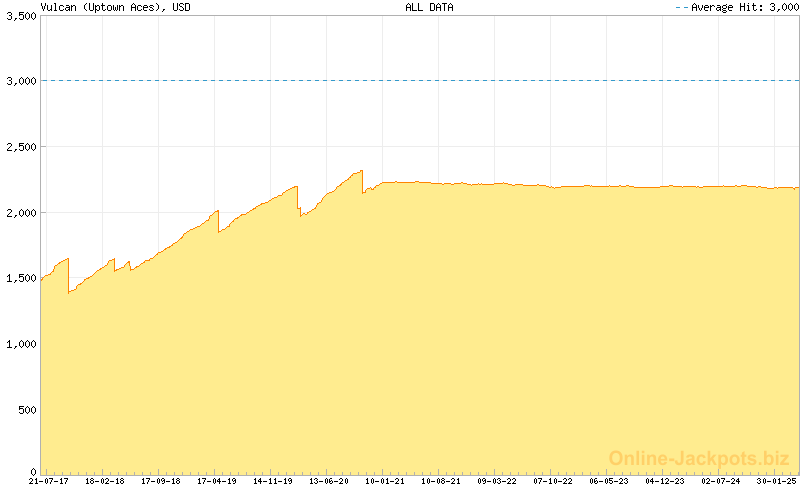Select the 10-01-21 x-axis date

[x=384, y=482]
